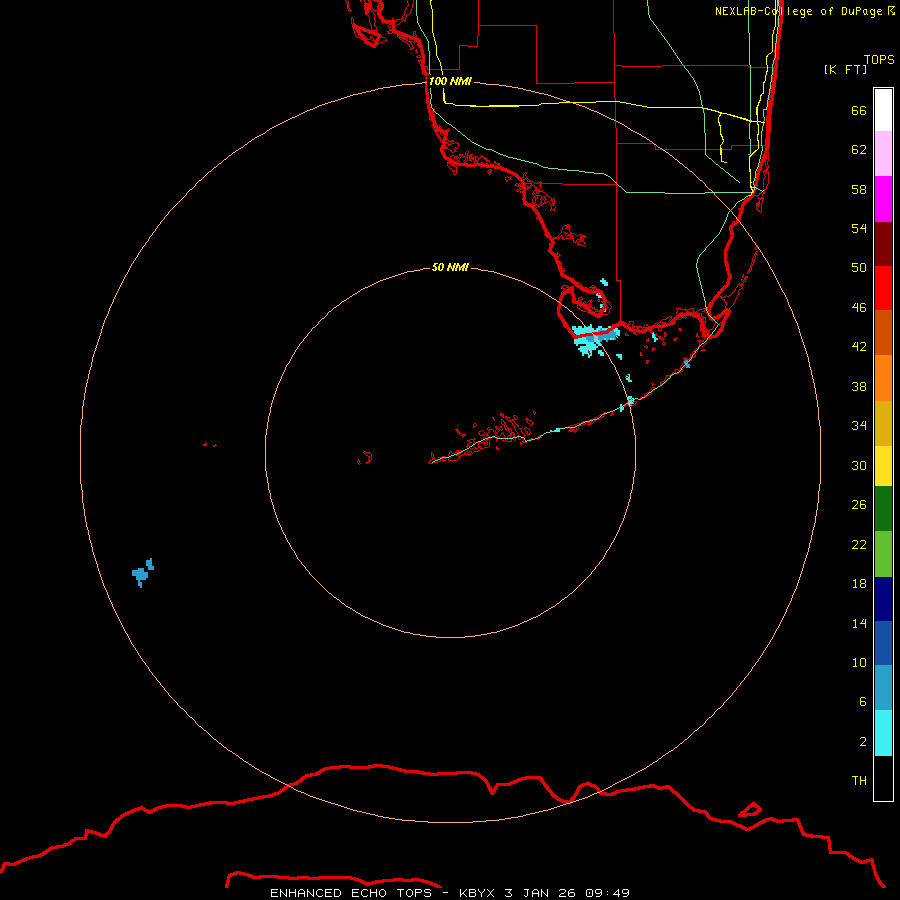Select the dark green legend swatch
Viewport: 900px width, 900px height.
pos(883,509)
